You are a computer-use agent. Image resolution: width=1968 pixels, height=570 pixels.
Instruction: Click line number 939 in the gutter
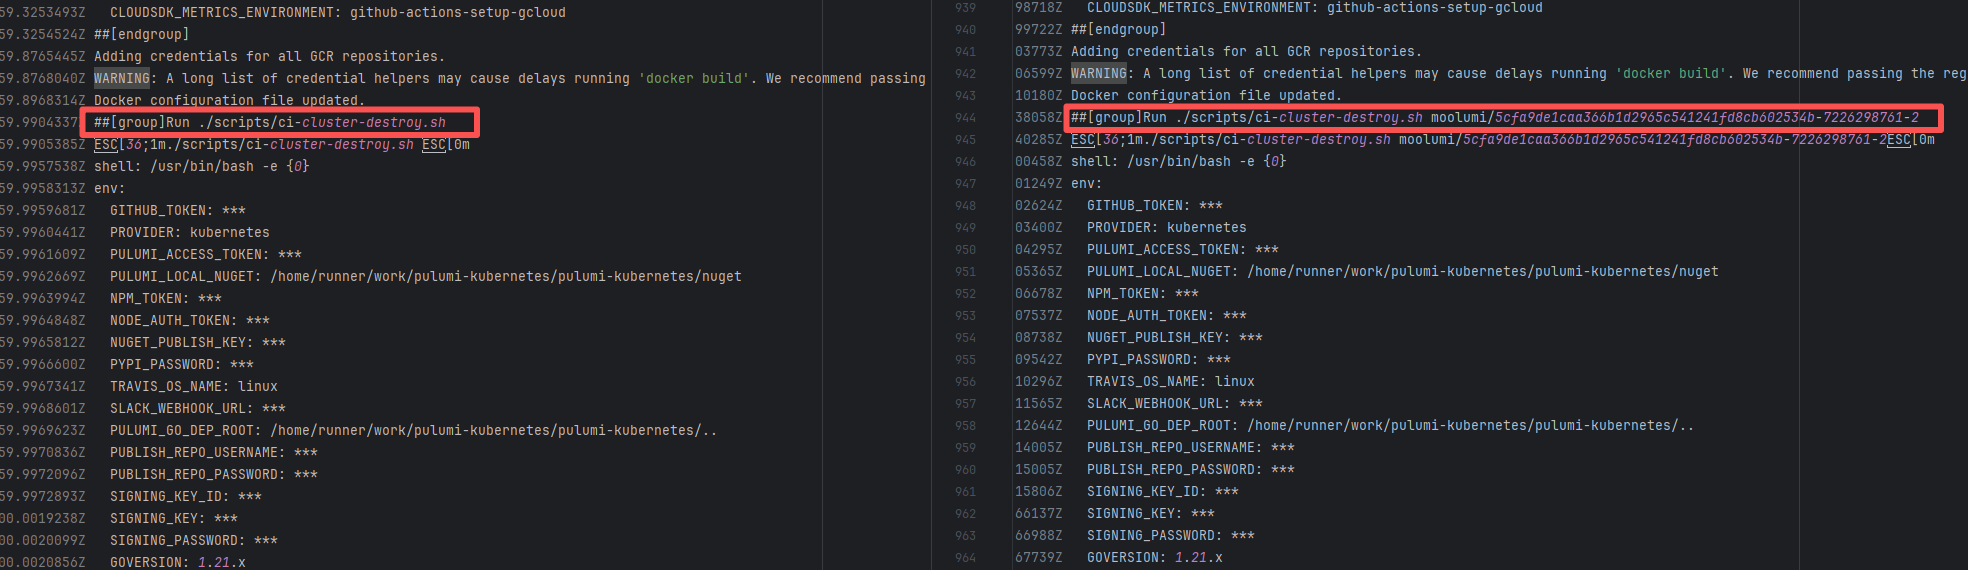tap(965, 8)
